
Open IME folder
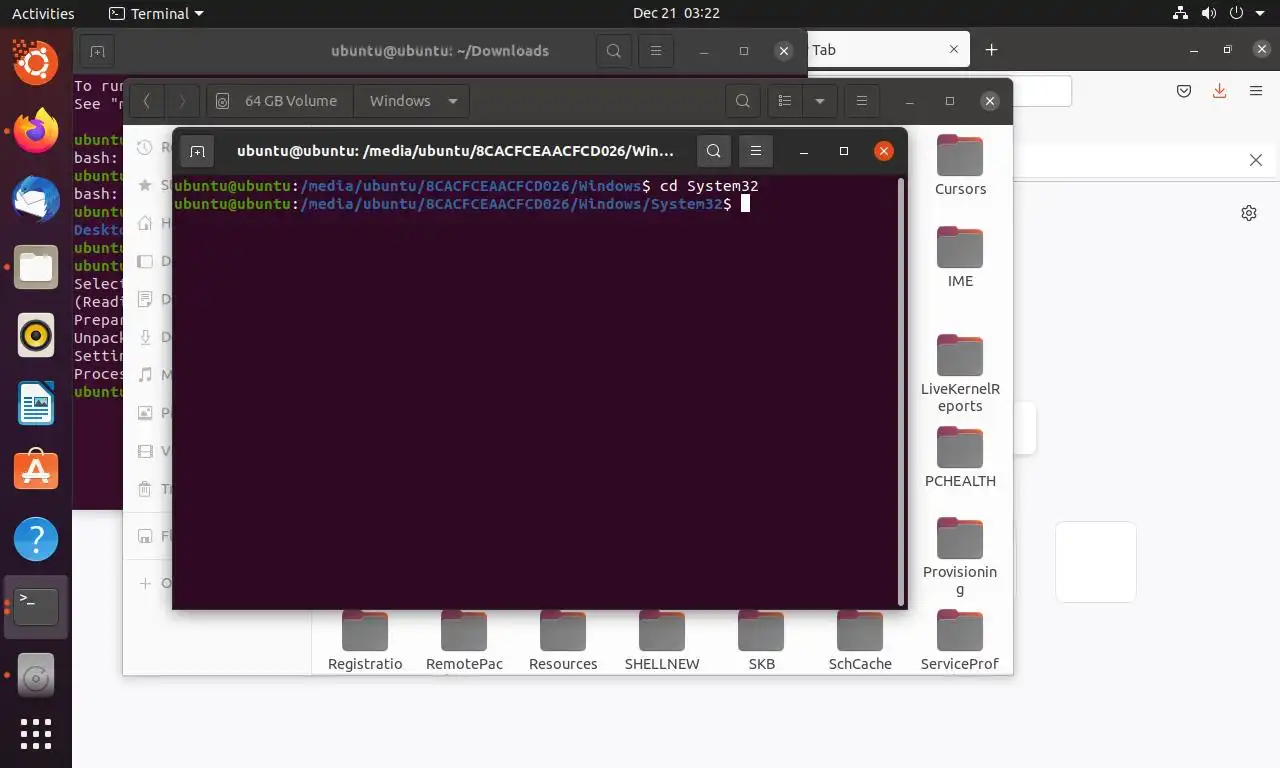(960, 258)
